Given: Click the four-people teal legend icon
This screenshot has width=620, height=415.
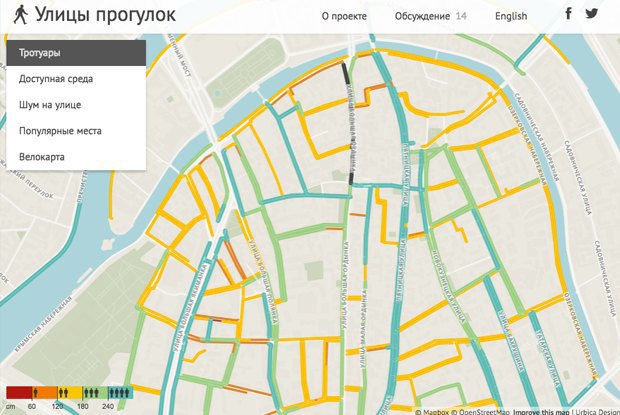Looking at the screenshot, I should coord(120,393).
